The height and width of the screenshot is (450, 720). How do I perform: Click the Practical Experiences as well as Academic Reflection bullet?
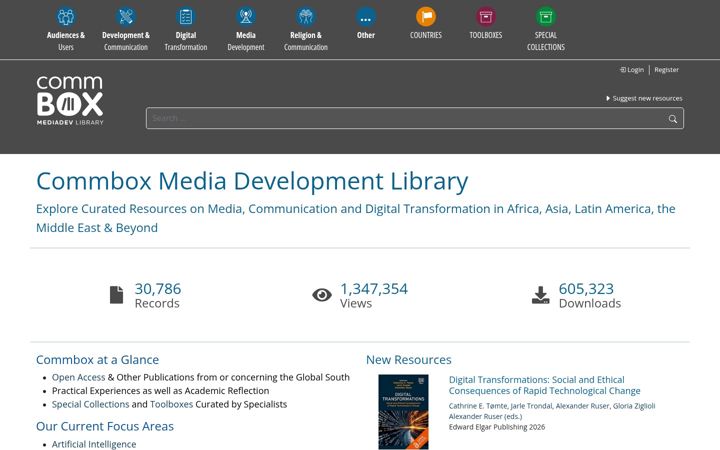160,391
